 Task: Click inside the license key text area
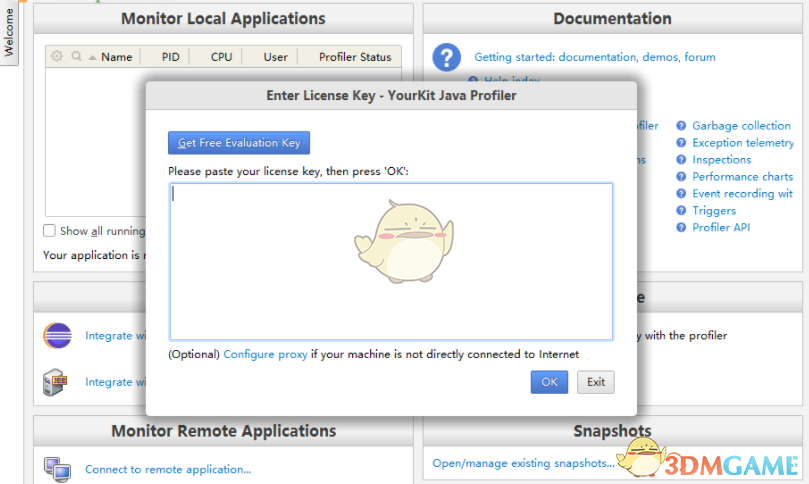[x=391, y=262]
